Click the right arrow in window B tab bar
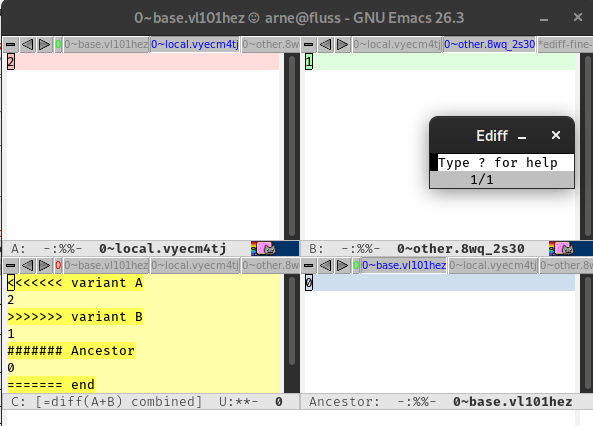This screenshot has width=593, height=426. pos(342,45)
